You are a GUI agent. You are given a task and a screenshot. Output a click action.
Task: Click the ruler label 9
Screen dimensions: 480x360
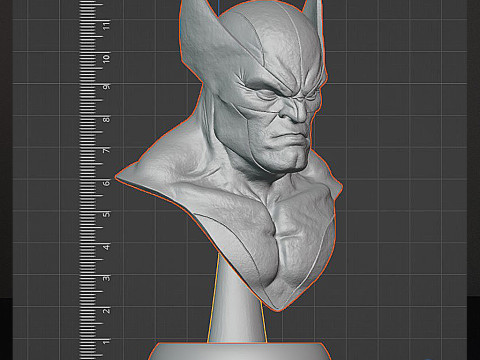tap(106, 87)
